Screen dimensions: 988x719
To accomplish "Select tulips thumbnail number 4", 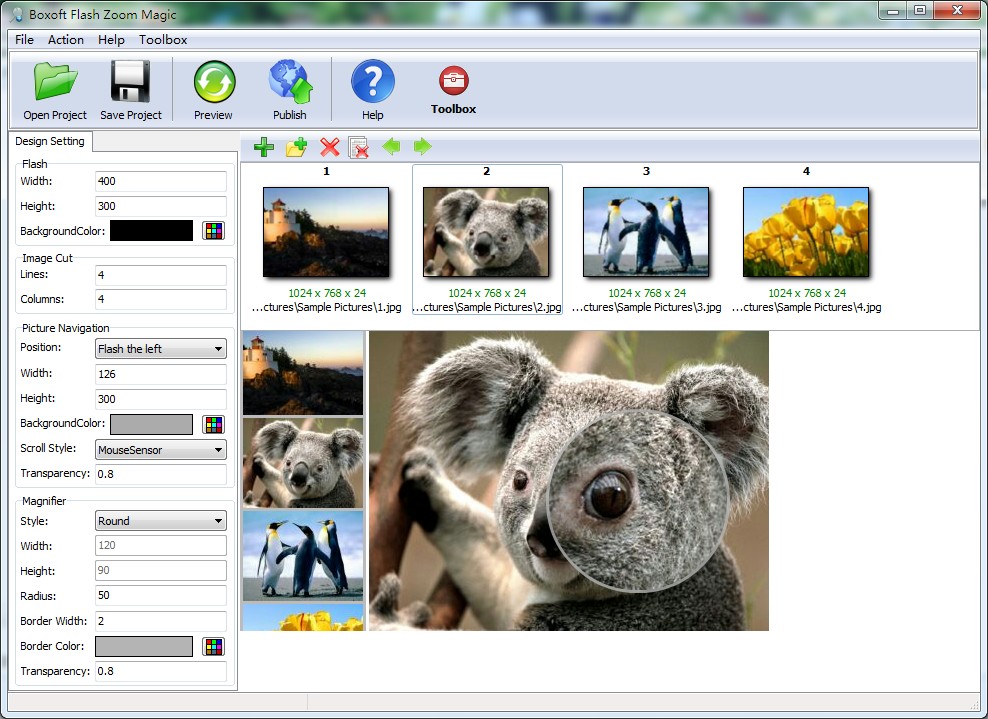I will (x=806, y=232).
